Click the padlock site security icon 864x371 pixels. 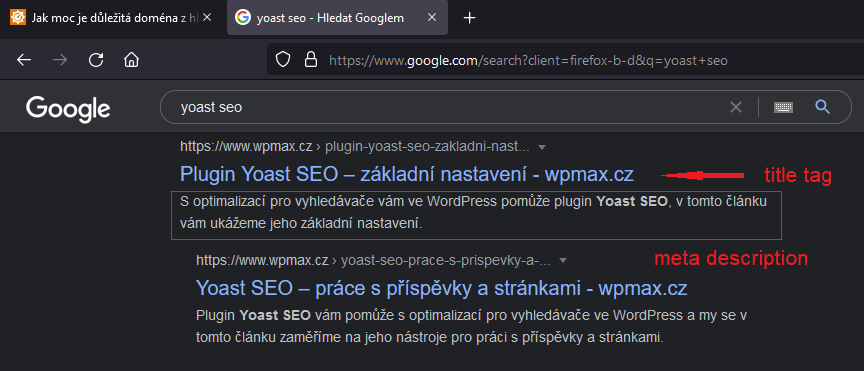(x=311, y=60)
